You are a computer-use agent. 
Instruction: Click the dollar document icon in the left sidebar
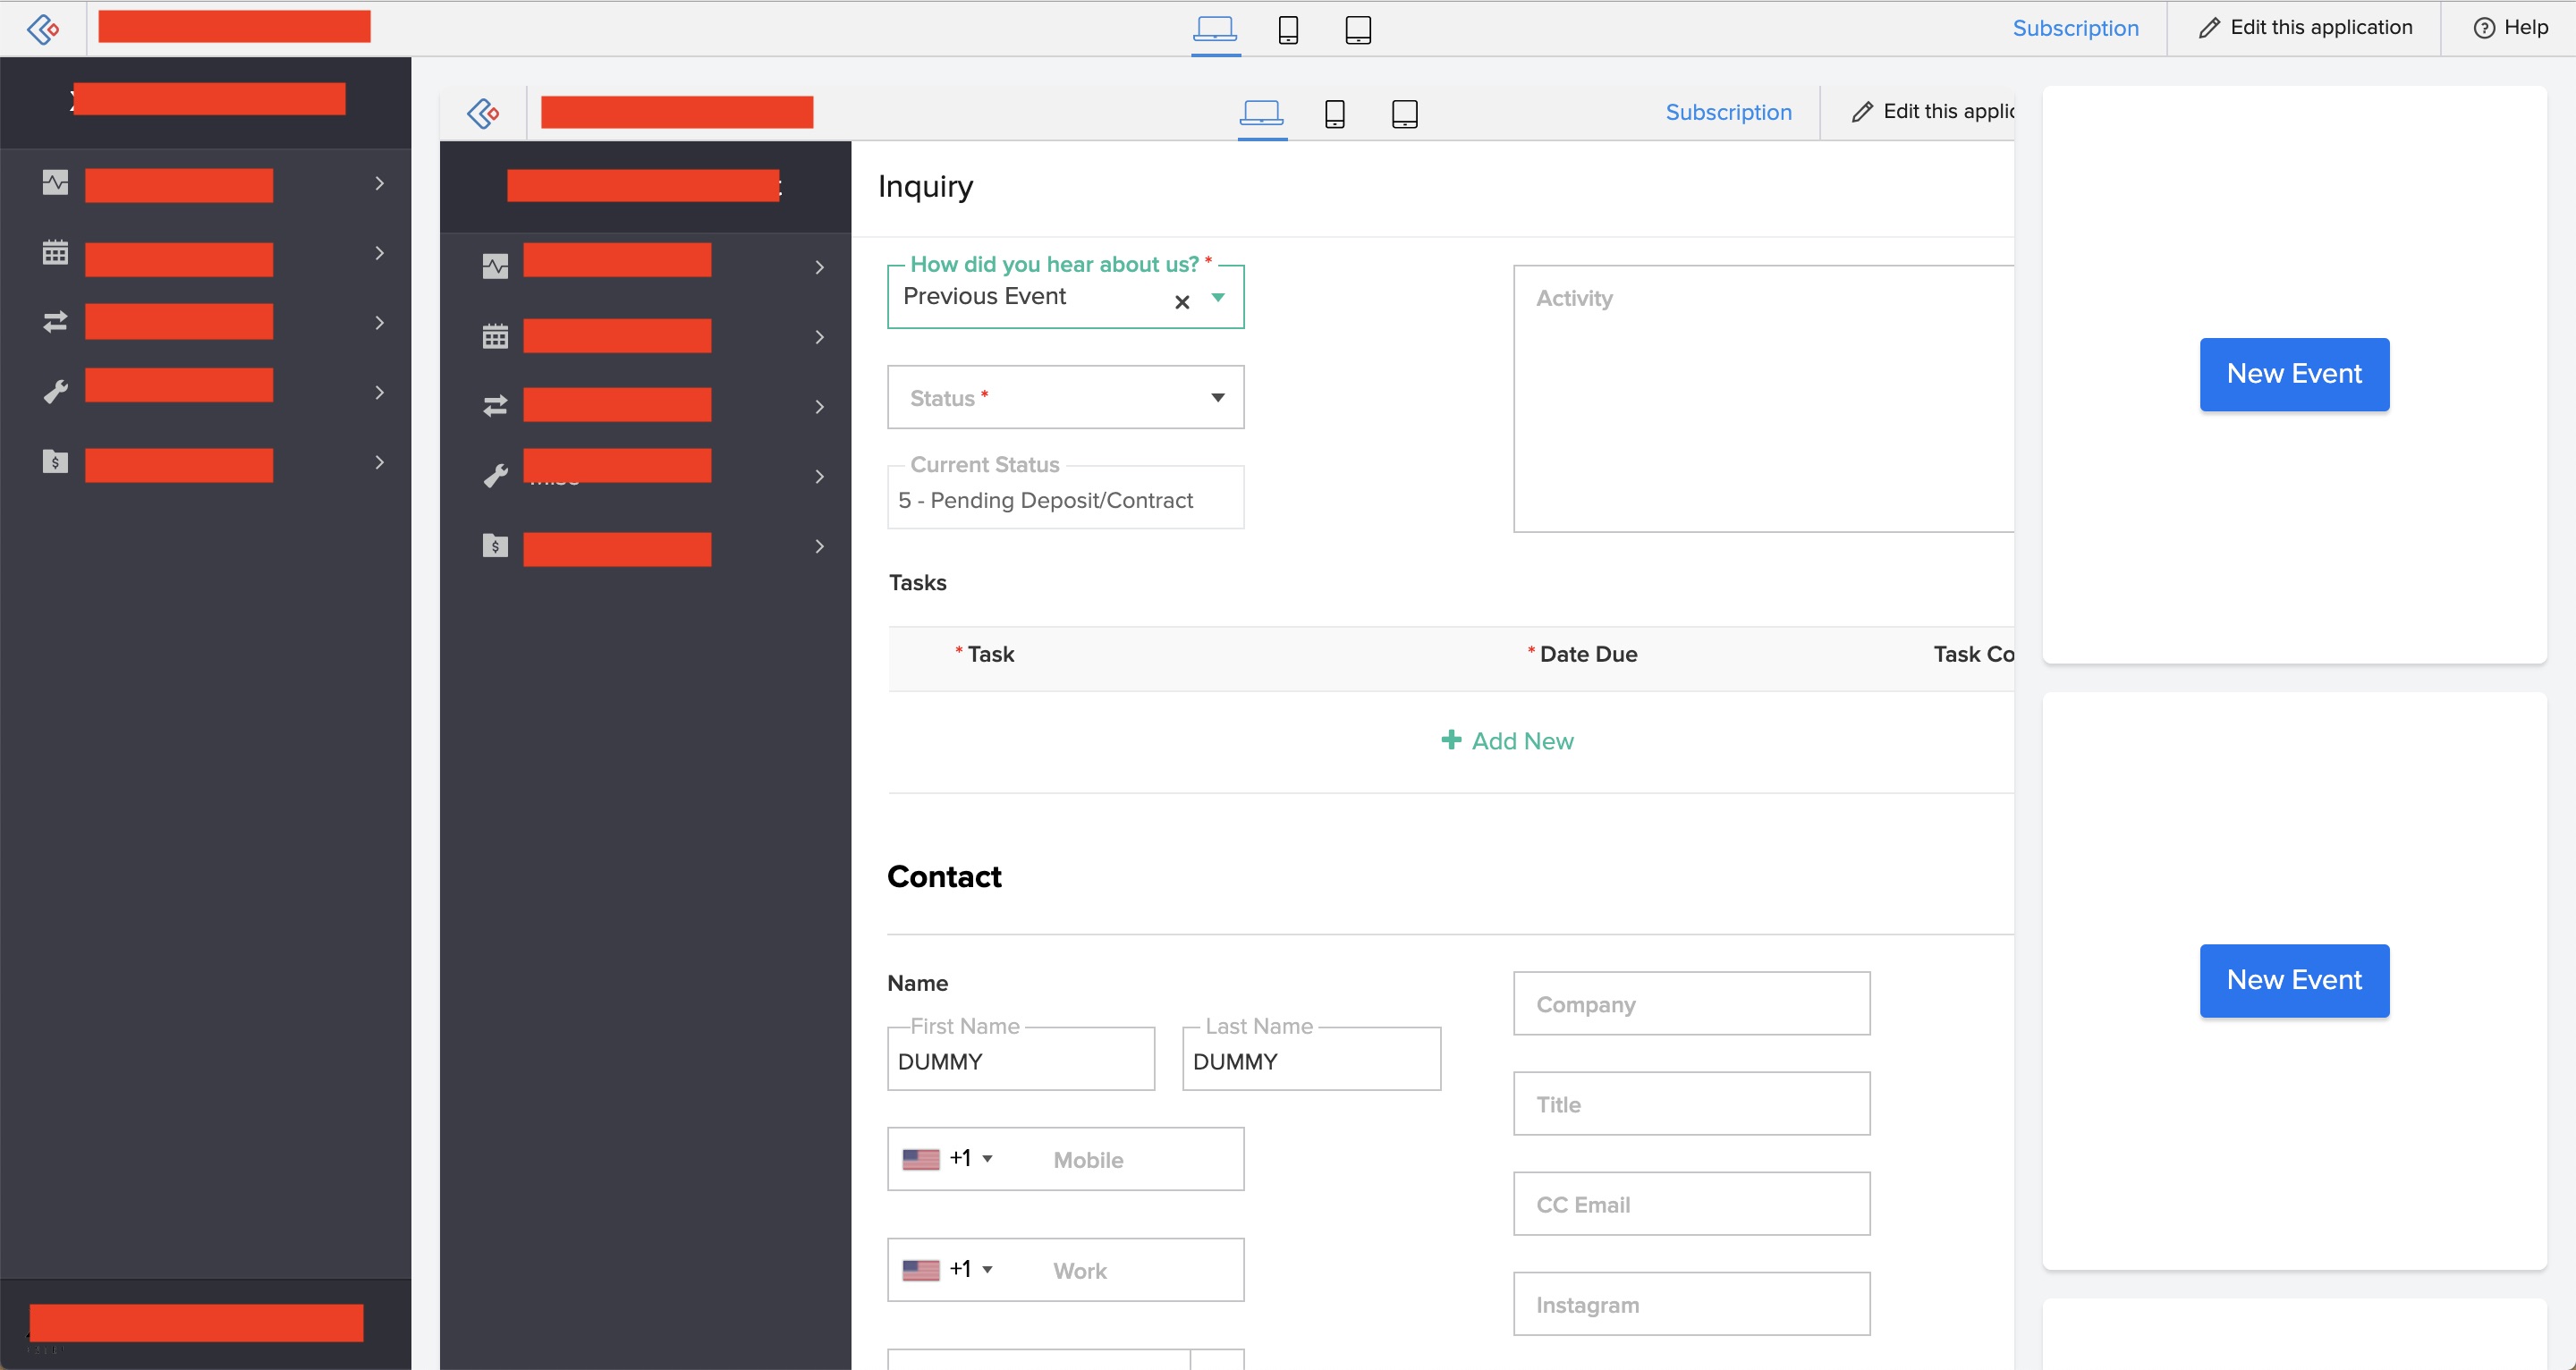[55, 461]
